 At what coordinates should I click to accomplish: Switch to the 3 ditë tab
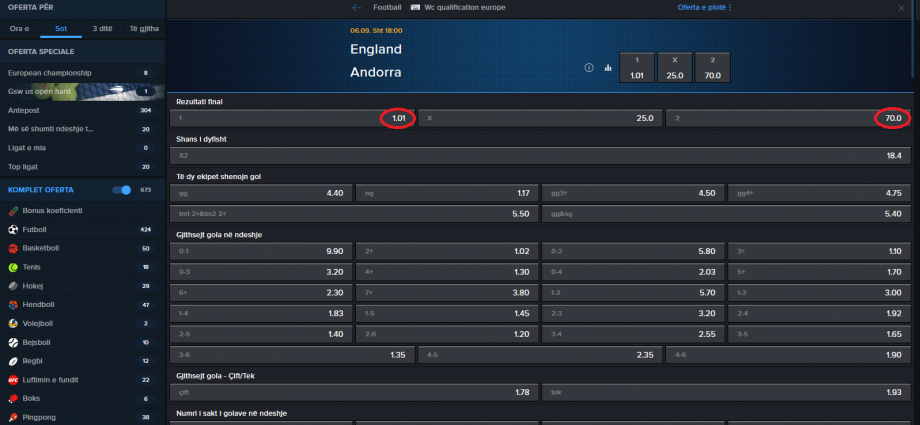(102, 28)
